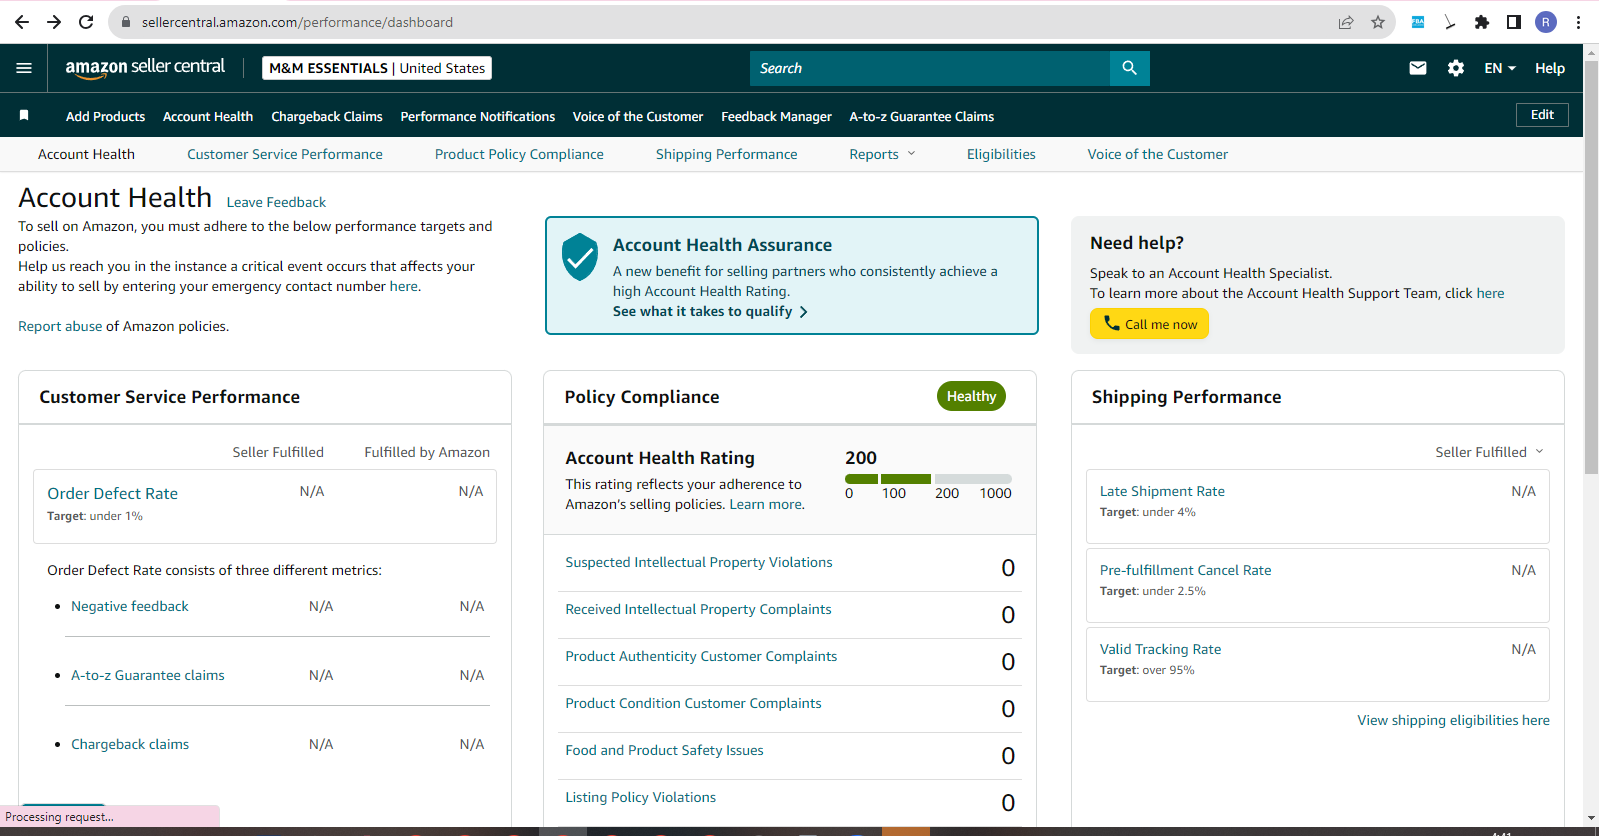Open Chargeback Claims in favorites bar
The height and width of the screenshot is (836, 1599).
tap(327, 116)
